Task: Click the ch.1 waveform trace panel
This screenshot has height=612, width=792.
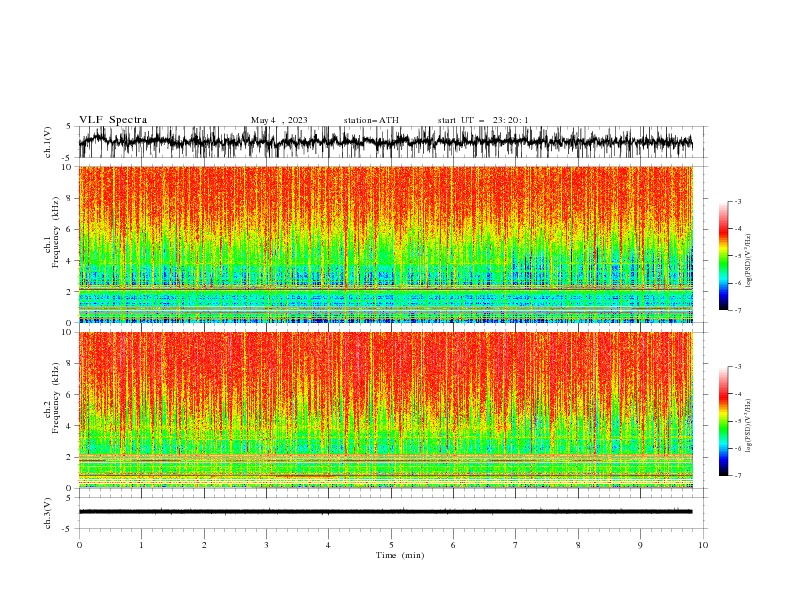Action: (x=393, y=142)
